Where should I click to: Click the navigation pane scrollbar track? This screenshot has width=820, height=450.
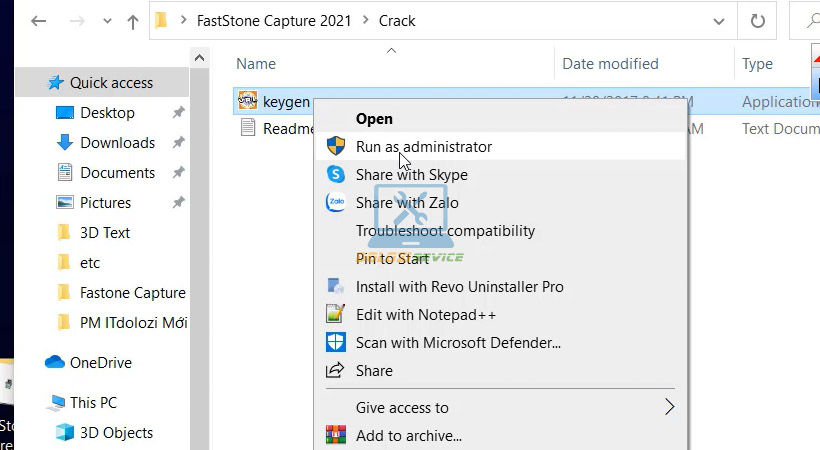(x=199, y=259)
